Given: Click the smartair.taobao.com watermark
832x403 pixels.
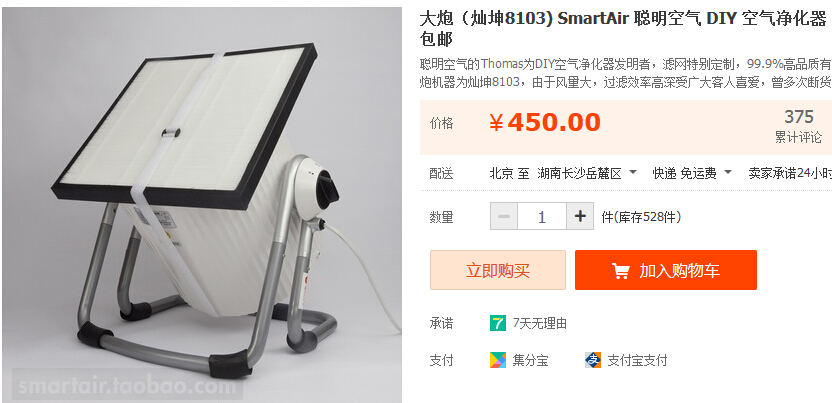Looking at the screenshot, I should tap(127, 386).
